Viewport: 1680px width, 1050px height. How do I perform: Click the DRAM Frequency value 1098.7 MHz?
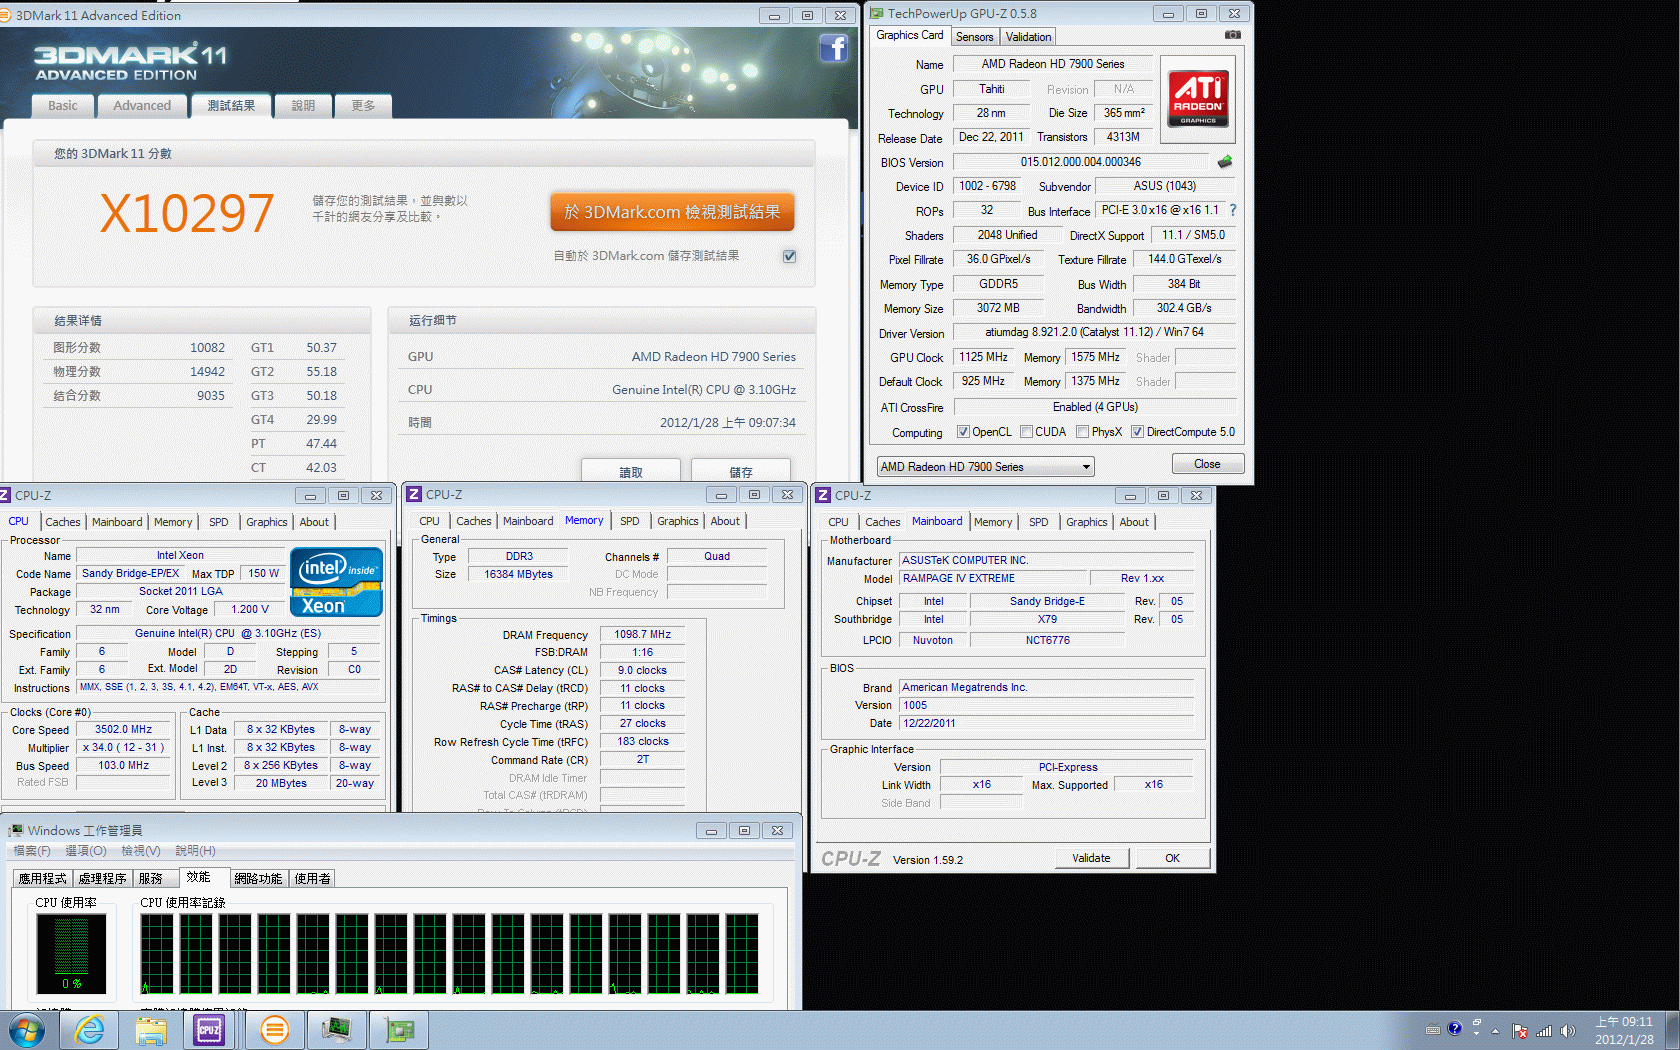[x=642, y=634]
